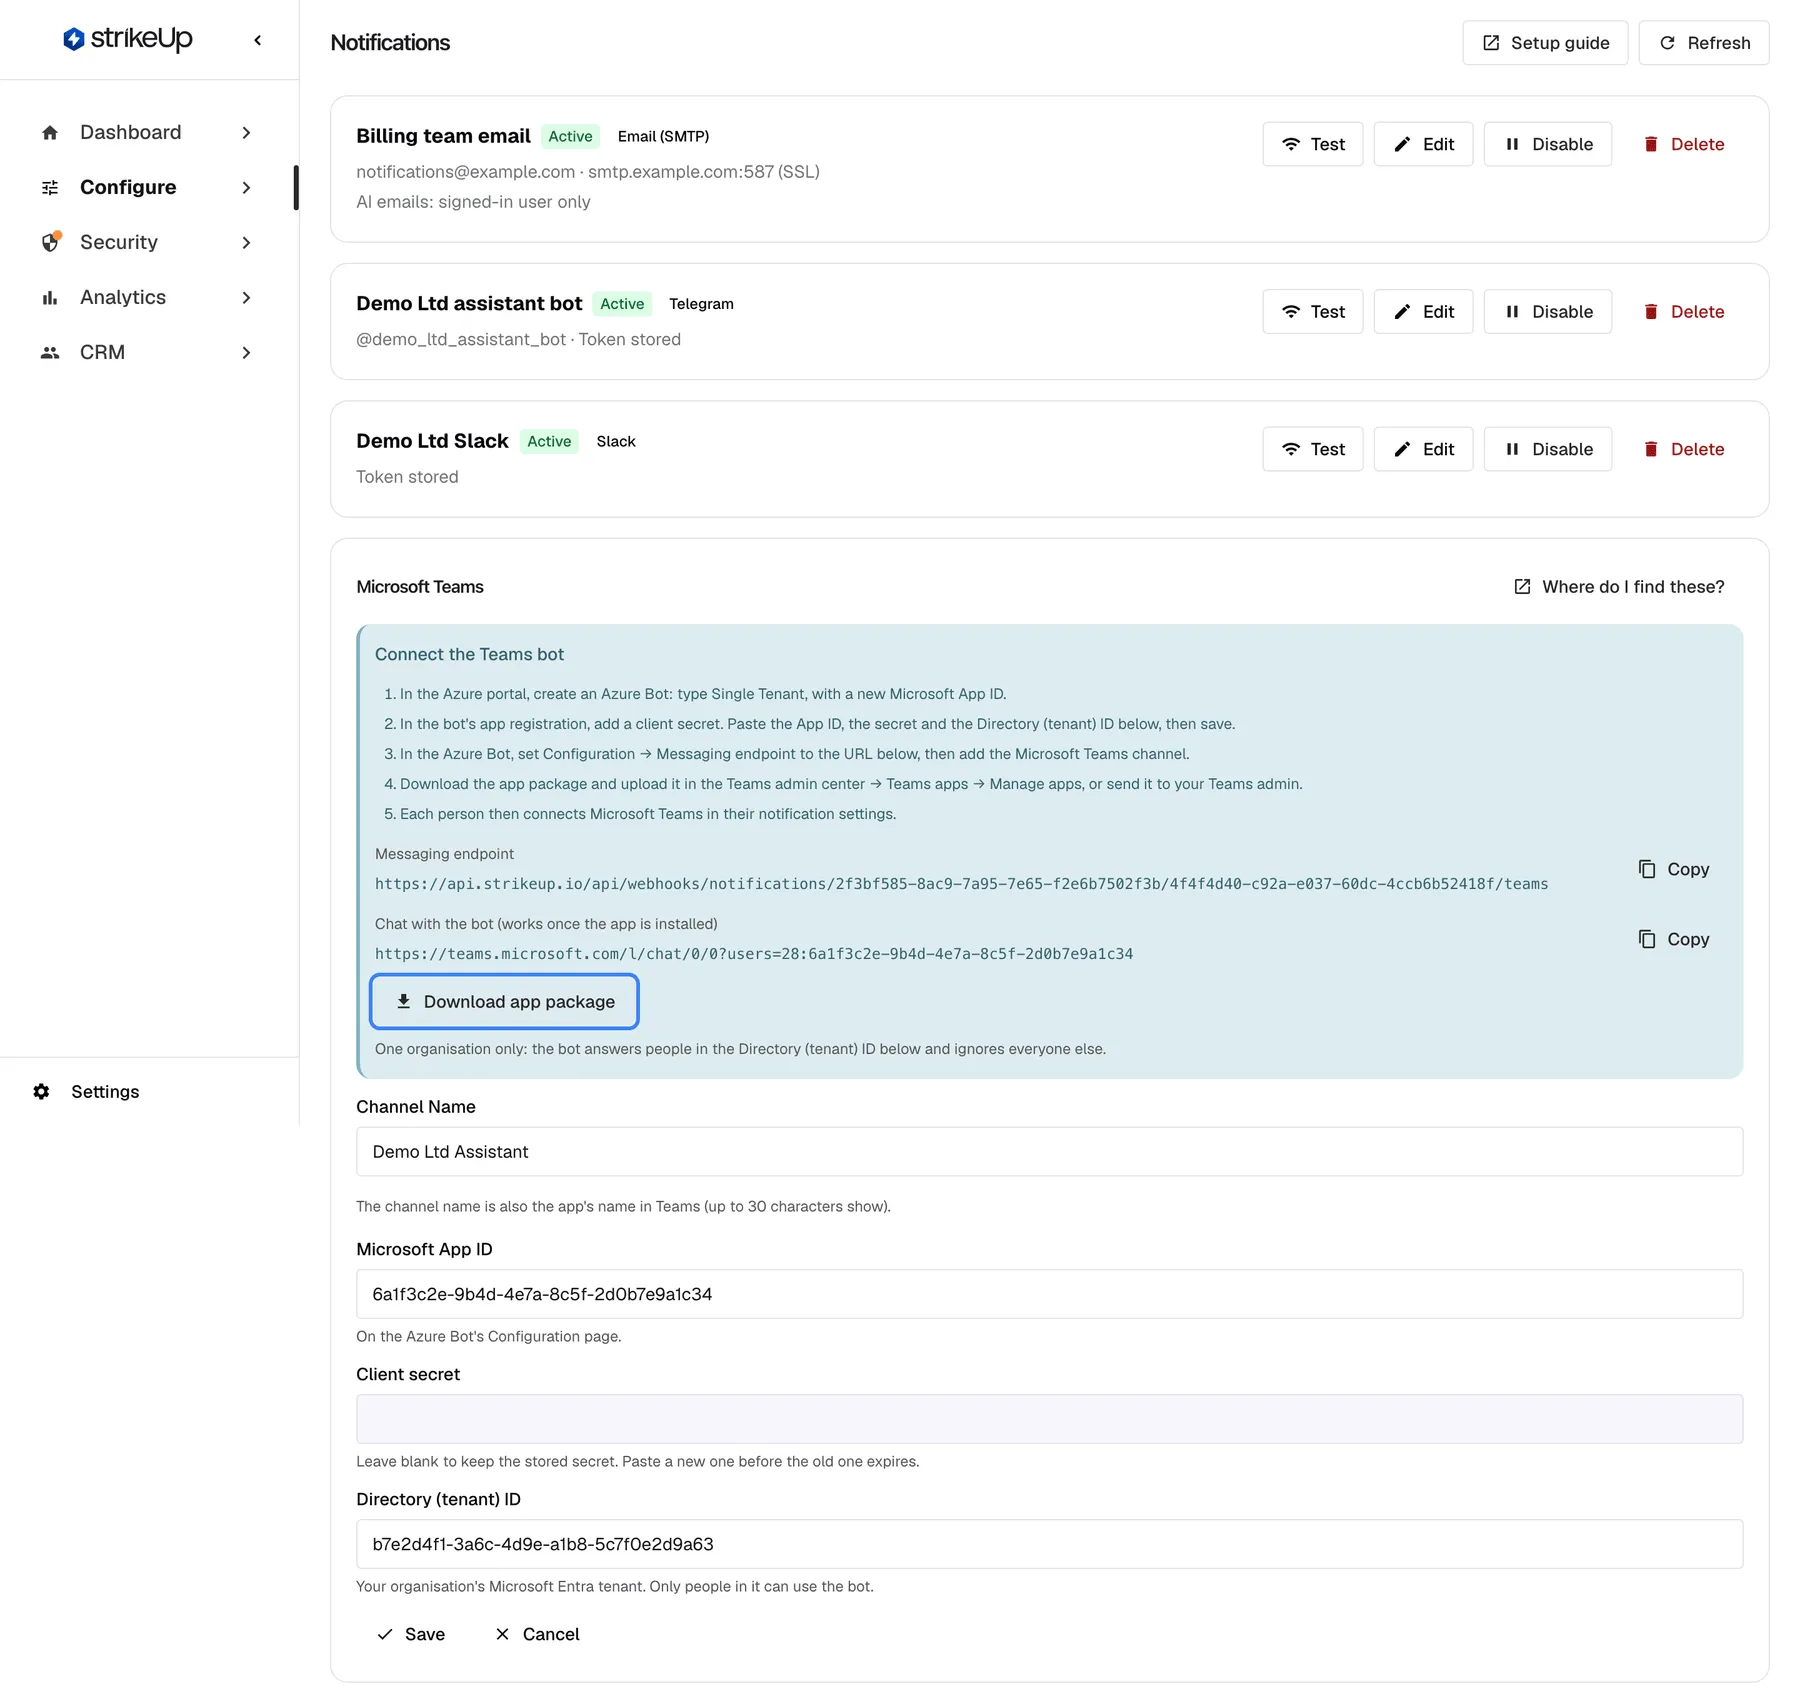This screenshot has height=1703, width=1800.
Task: Open the Setup guide
Action: click(1545, 43)
